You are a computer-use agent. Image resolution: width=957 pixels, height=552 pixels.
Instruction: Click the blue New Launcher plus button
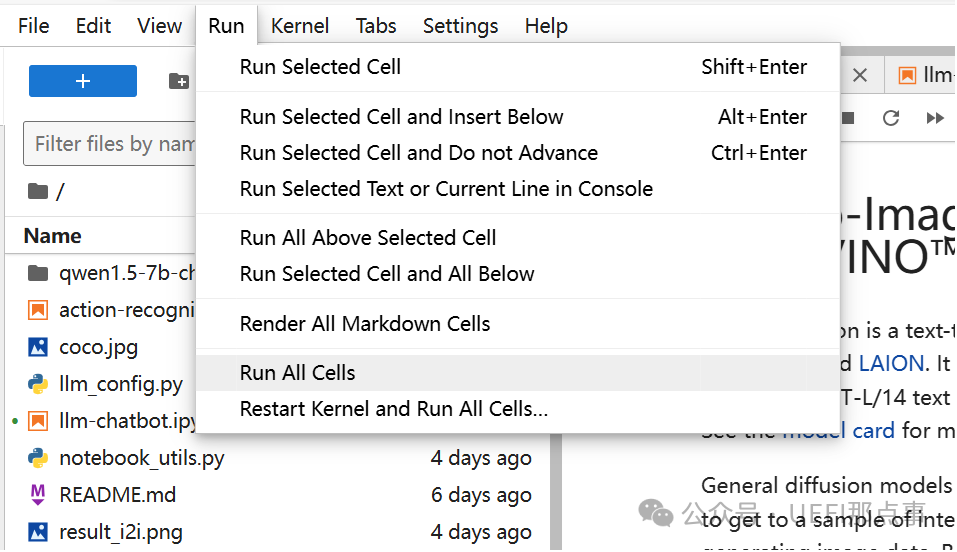[83, 81]
